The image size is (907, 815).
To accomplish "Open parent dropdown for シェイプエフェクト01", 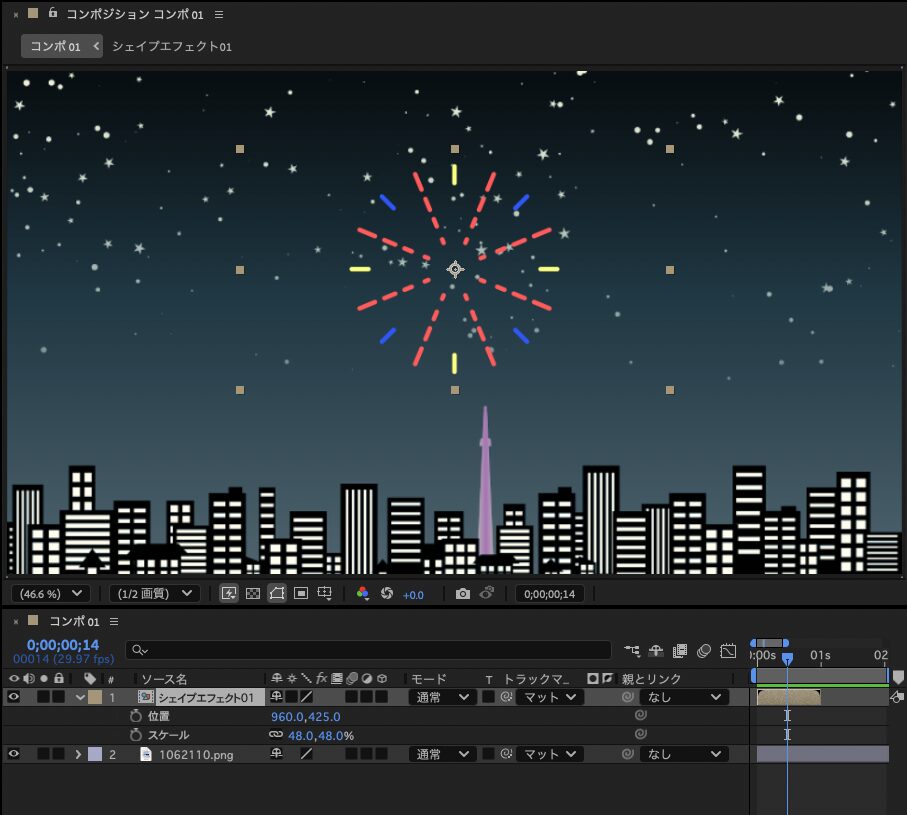I will [x=684, y=697].
